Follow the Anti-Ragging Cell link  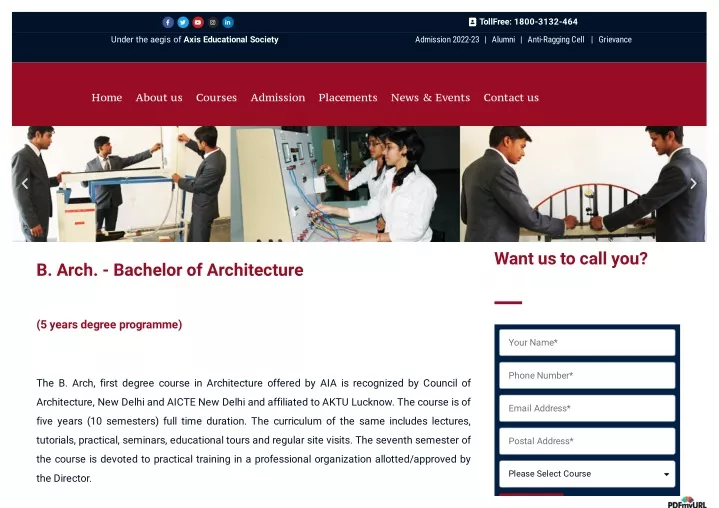point(556,39)
